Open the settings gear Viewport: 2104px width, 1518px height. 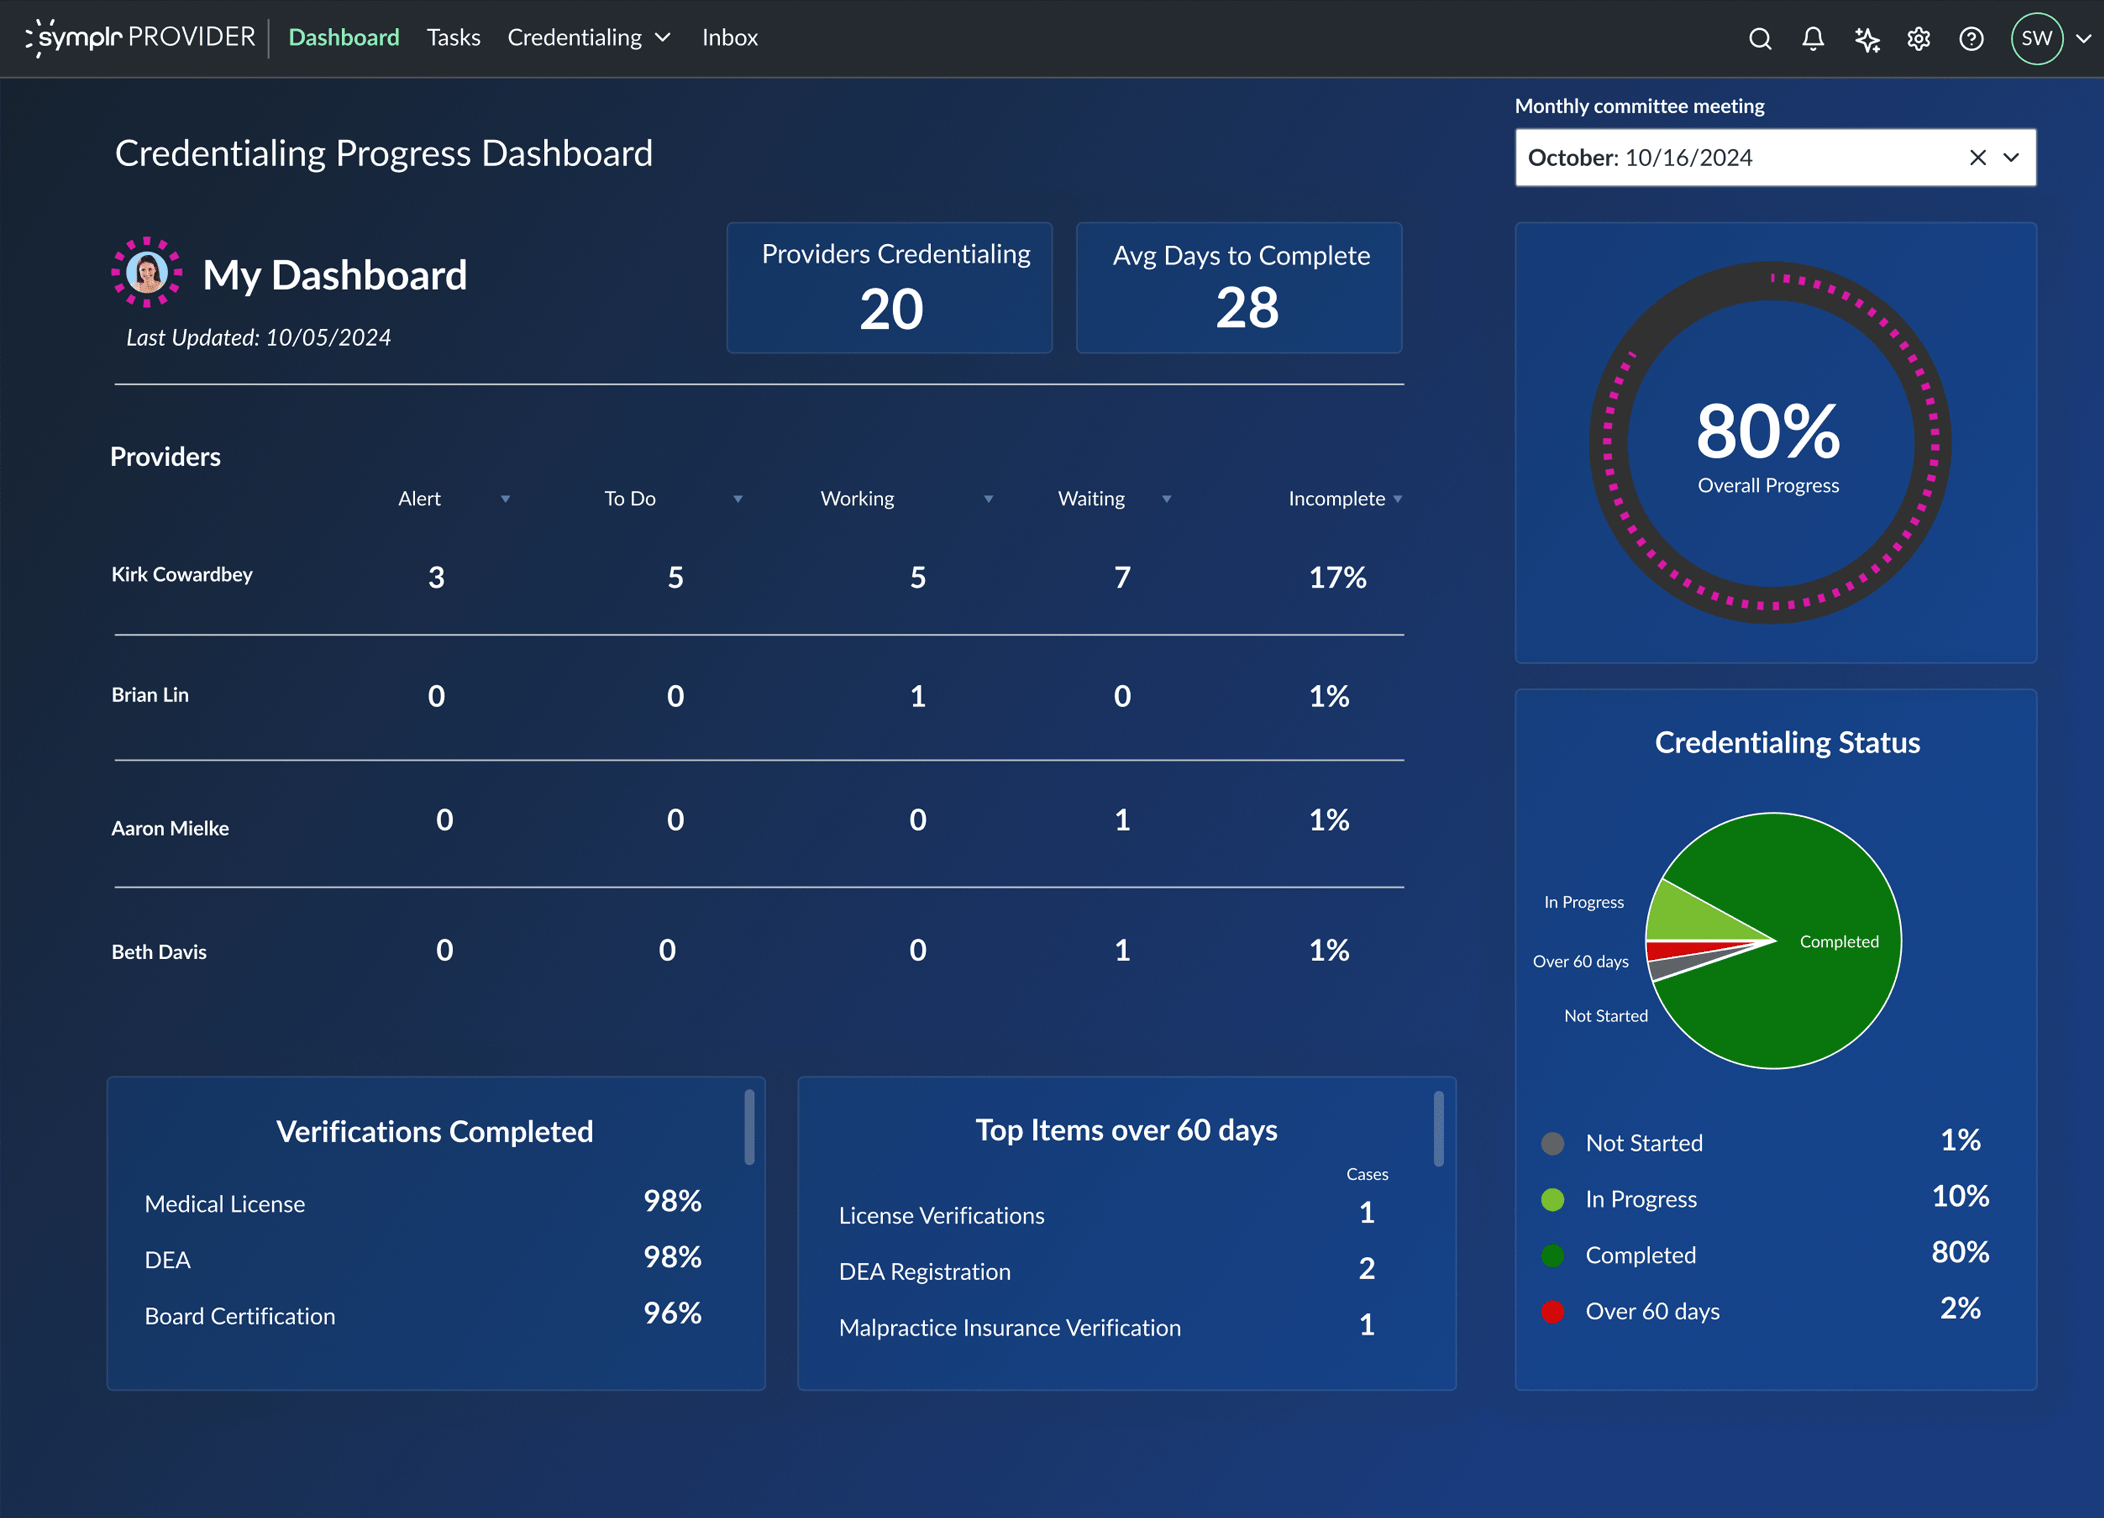1919,39
